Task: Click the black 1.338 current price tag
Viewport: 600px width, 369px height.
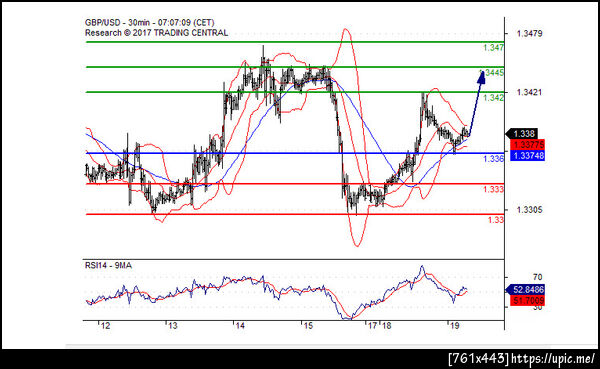Action: point(522,134)
